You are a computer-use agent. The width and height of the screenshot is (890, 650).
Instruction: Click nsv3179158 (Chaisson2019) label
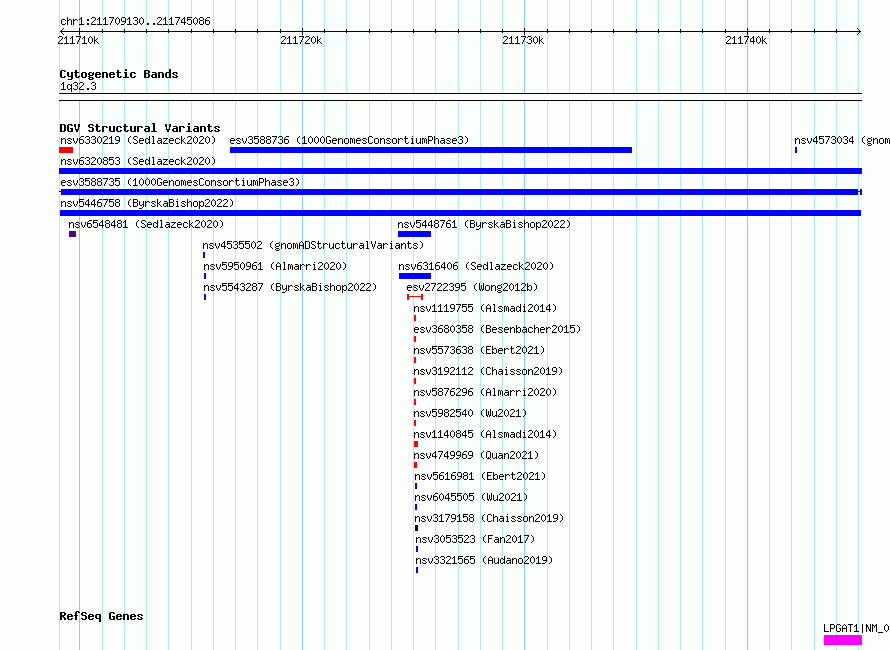(489, 518)
